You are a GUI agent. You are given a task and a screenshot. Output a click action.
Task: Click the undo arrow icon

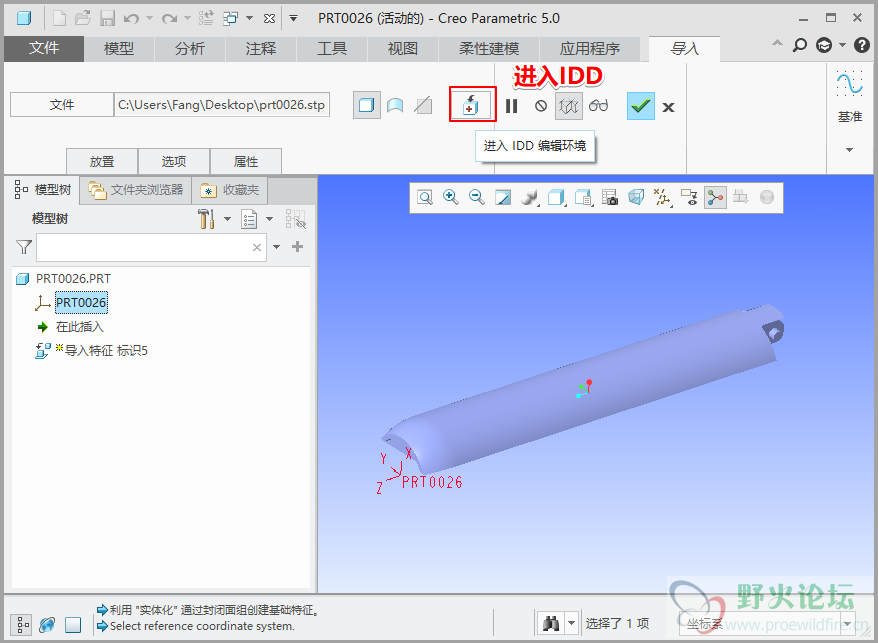pos(131,18)
